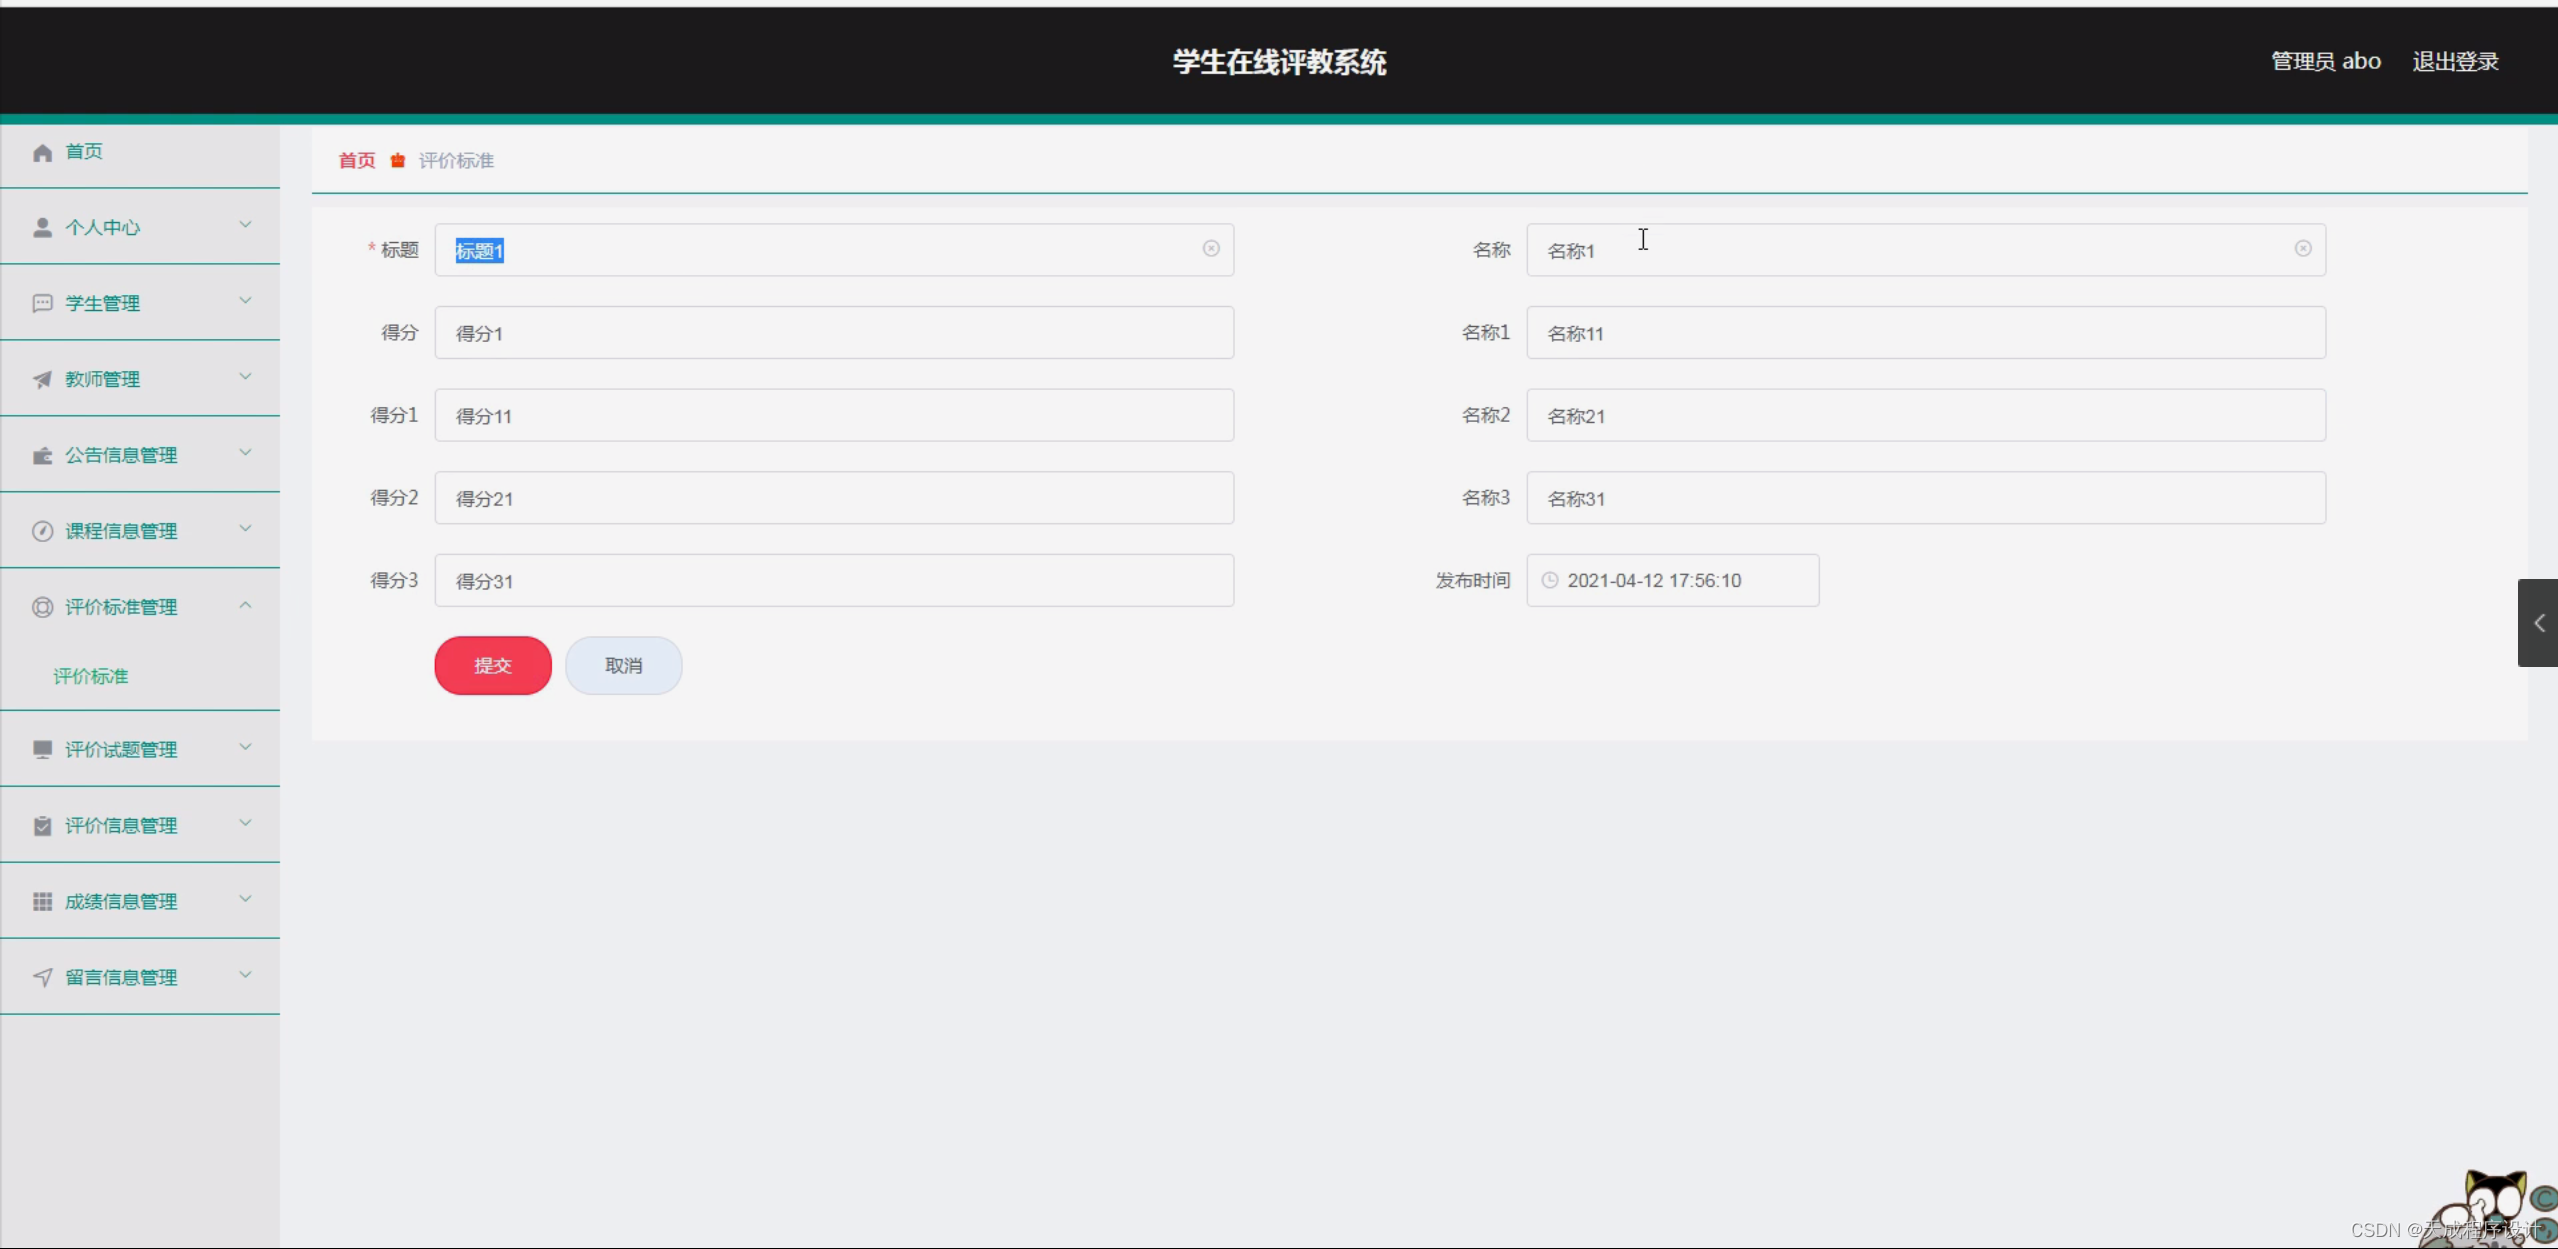Clear the 名称 field with circular clear icon
The width and height of the screenshot is (2558, 1249).
[2302, 248]
